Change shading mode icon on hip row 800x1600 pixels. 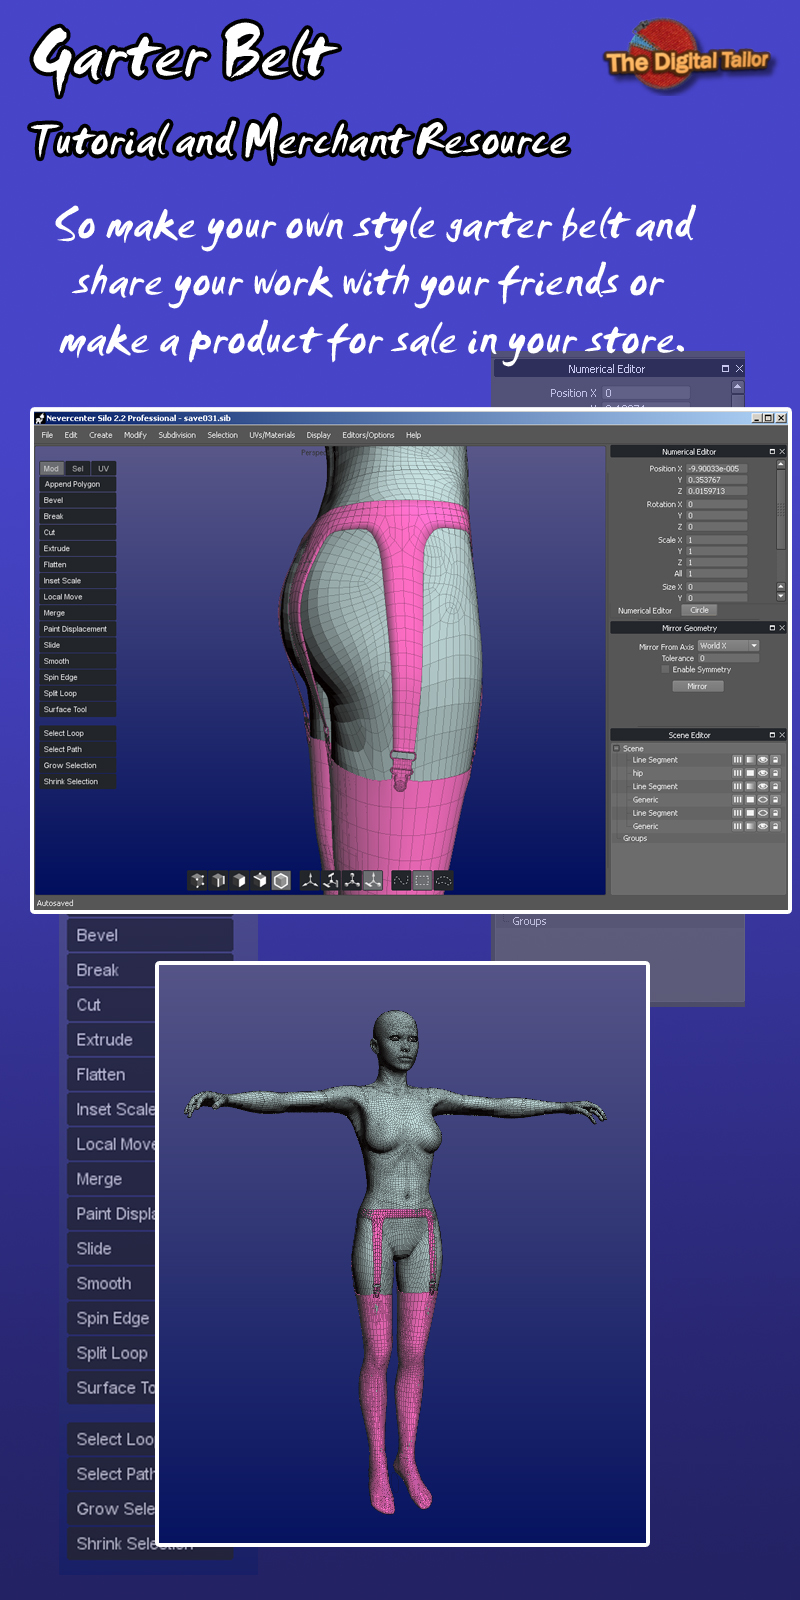pos(750,773)
